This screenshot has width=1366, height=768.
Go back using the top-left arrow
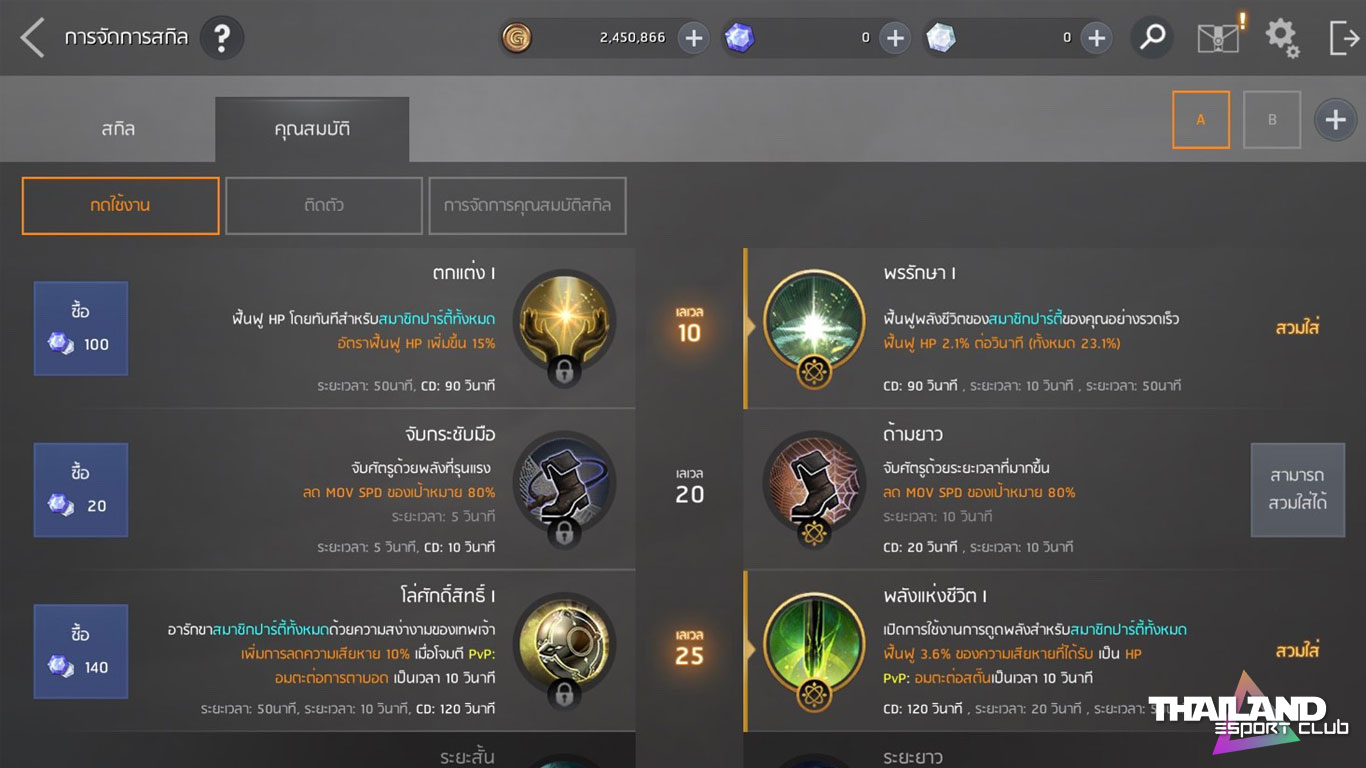coord(32,38)
